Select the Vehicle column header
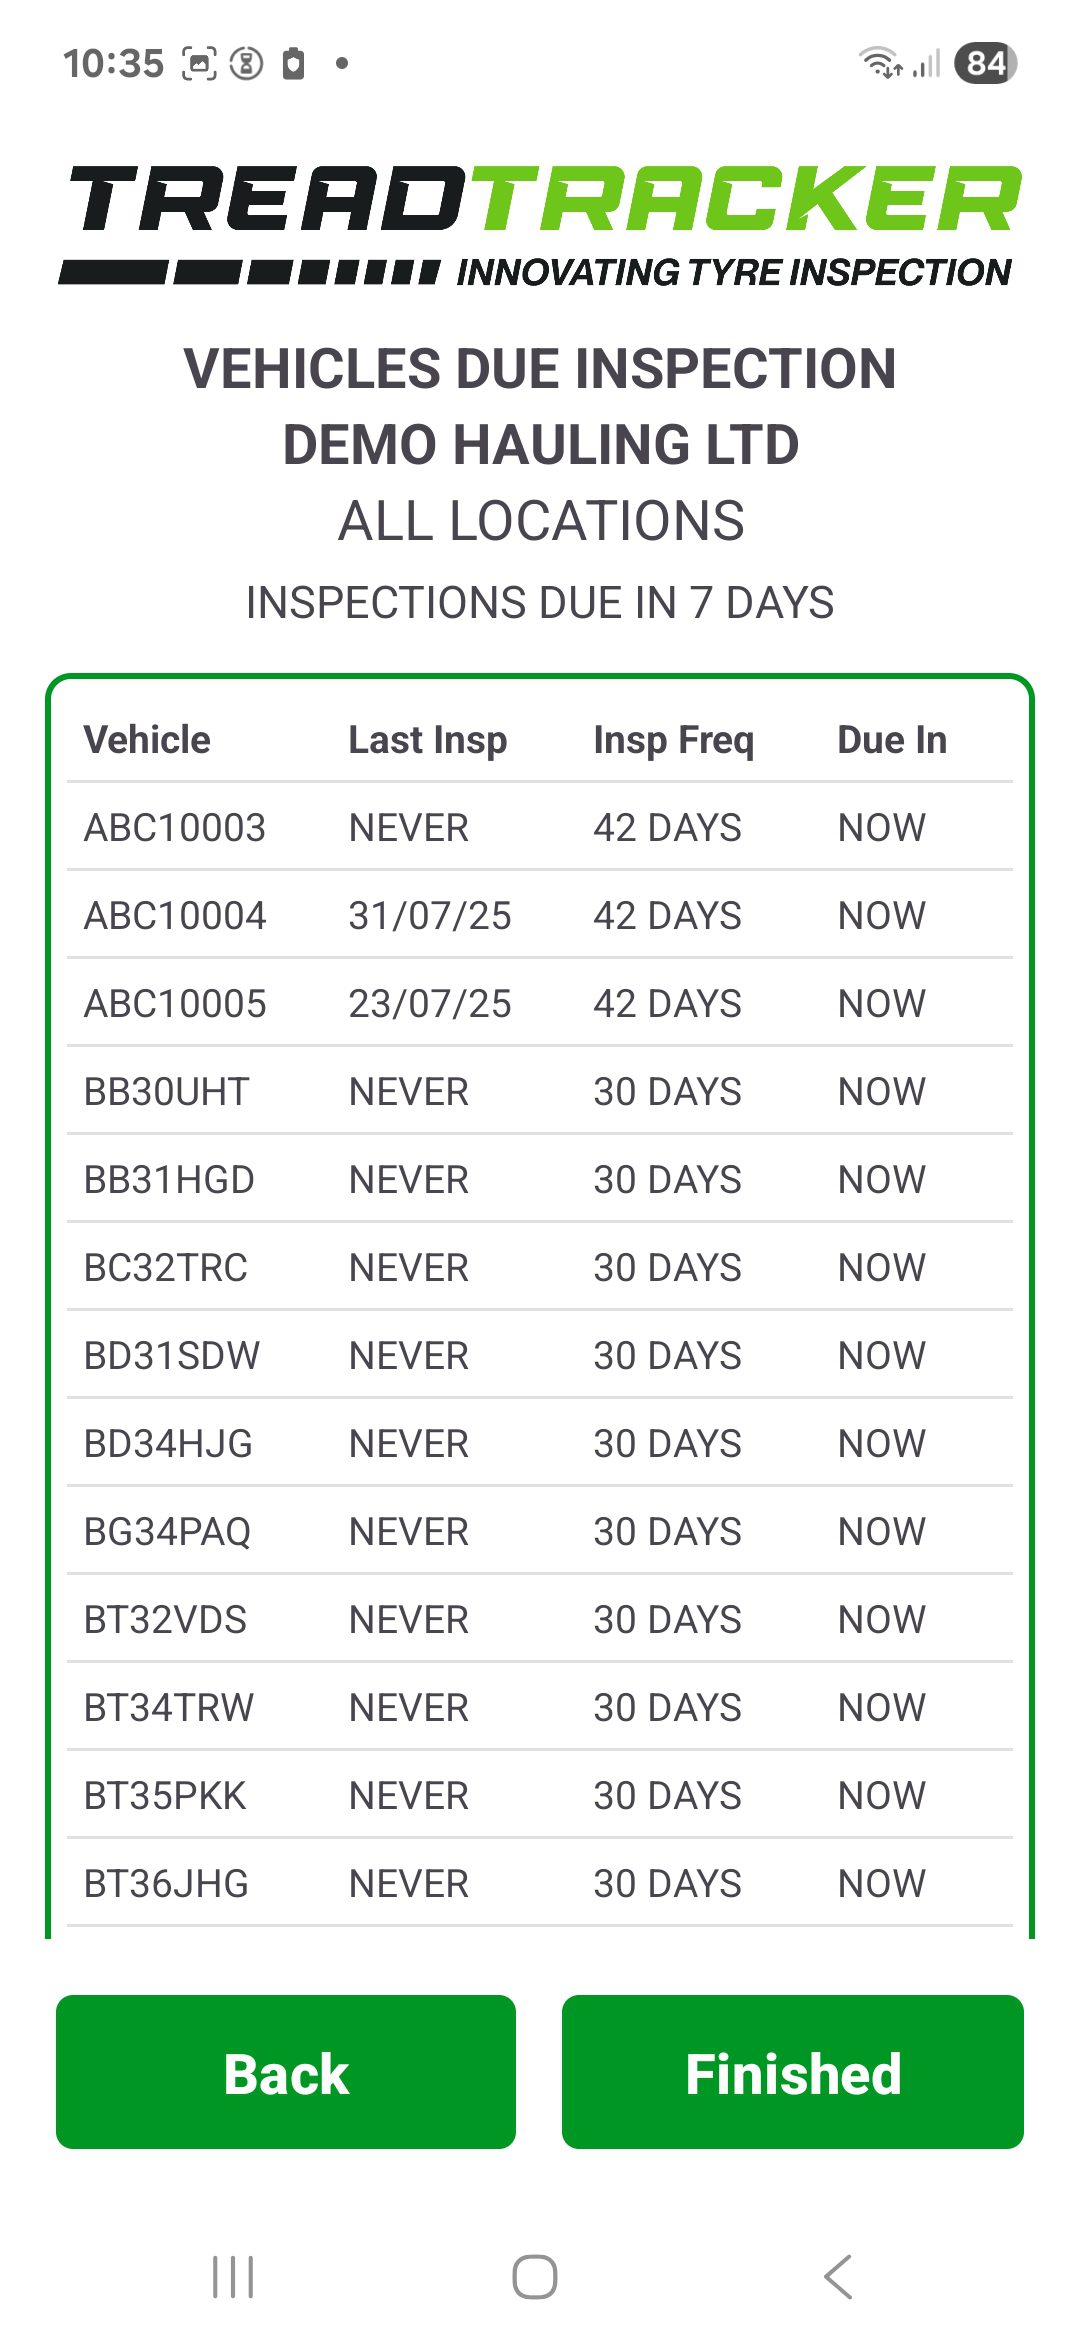The width and height of the screenshot is (1080, 2340). click(x=147, y=740)
